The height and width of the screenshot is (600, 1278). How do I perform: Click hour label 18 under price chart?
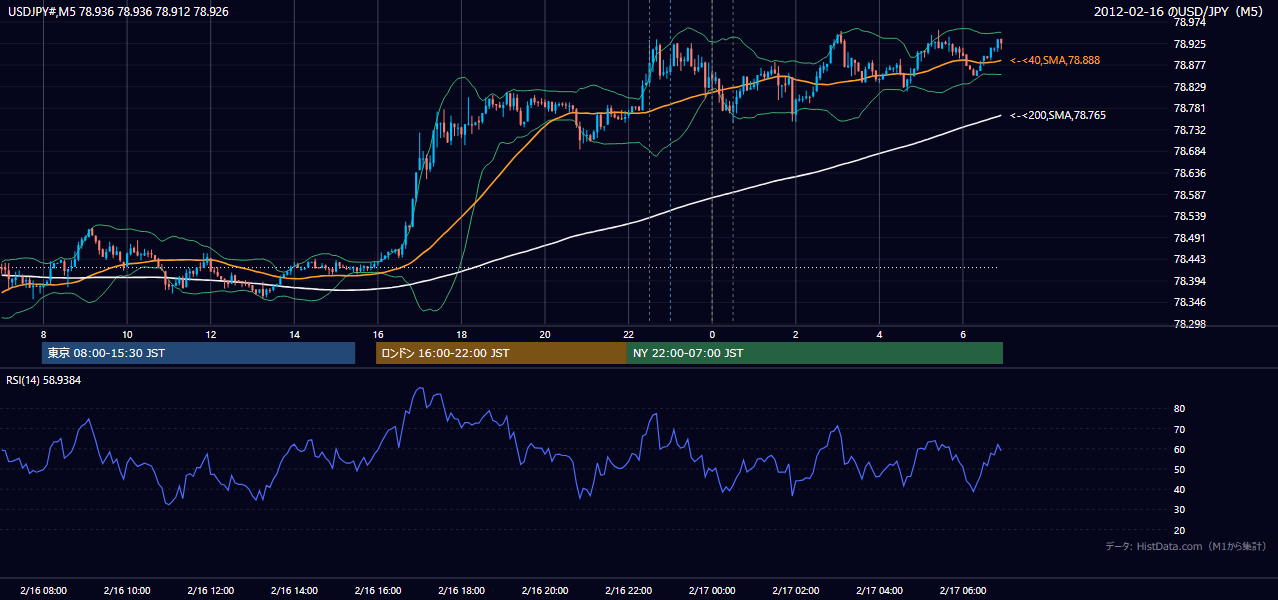[461, 333]
